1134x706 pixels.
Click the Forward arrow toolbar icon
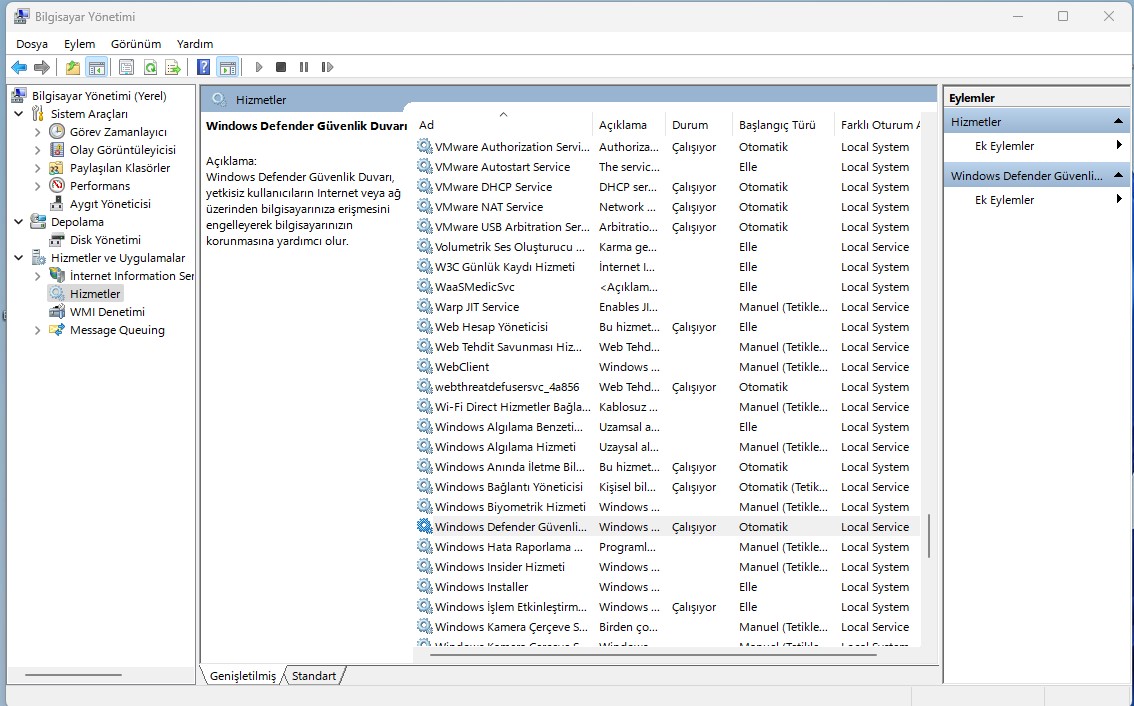point(42,67)
